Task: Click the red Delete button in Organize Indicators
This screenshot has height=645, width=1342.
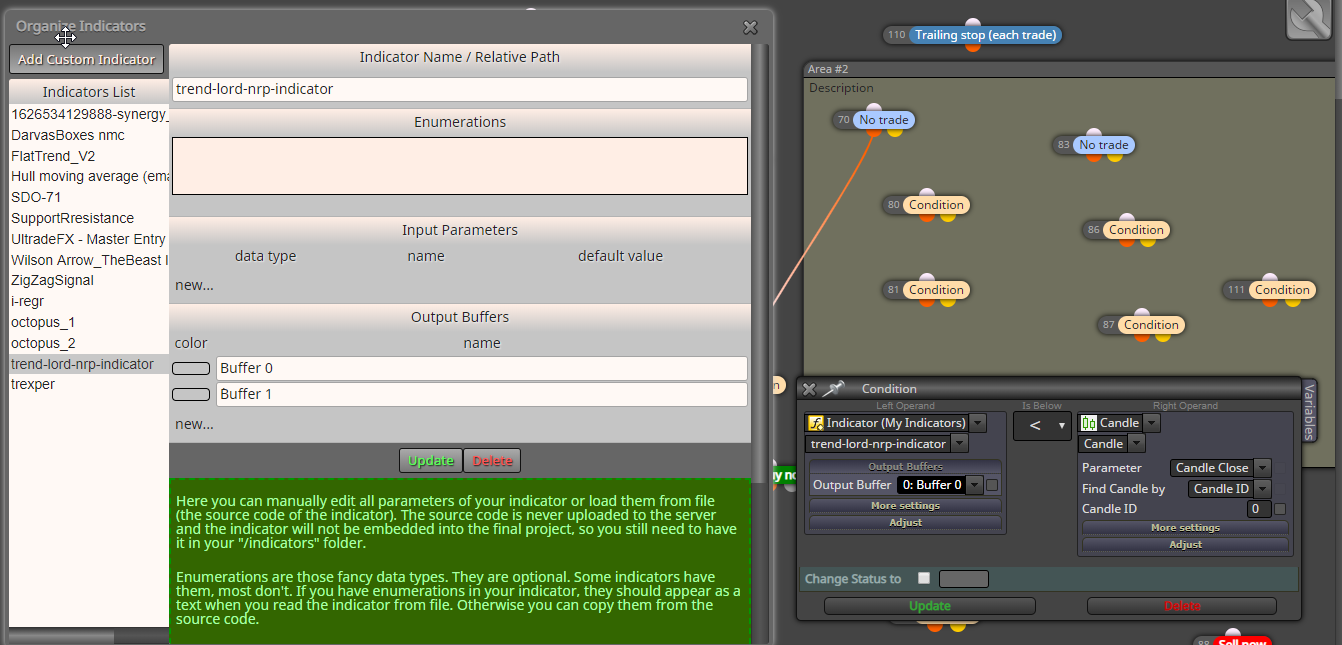Action: pyautogui.click(x=492, y=460)
